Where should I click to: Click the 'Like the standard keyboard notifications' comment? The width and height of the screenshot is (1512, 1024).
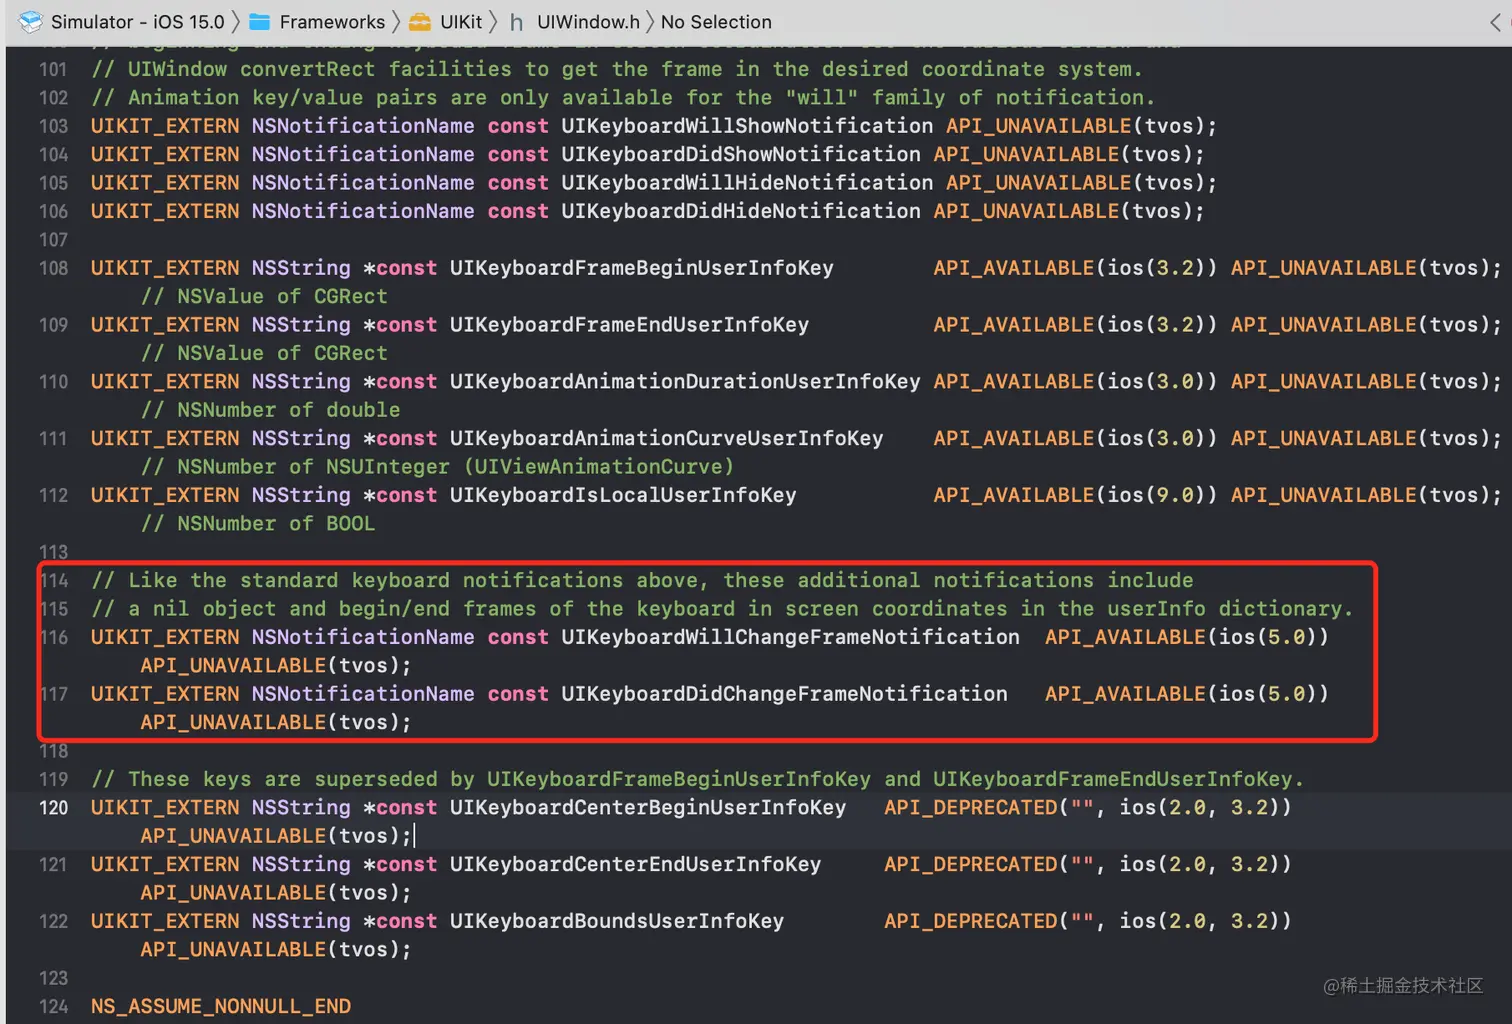tap(642, 581)
